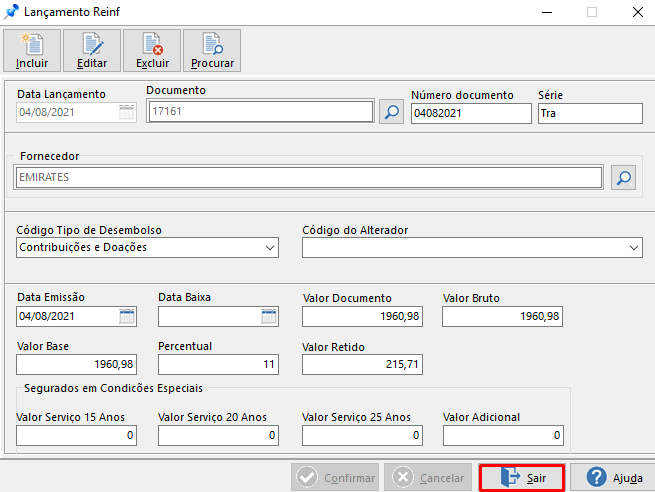This screenshot has width=655, height=492.
Task: Click the Percentual field showing 11
Action: coord(218,364)
